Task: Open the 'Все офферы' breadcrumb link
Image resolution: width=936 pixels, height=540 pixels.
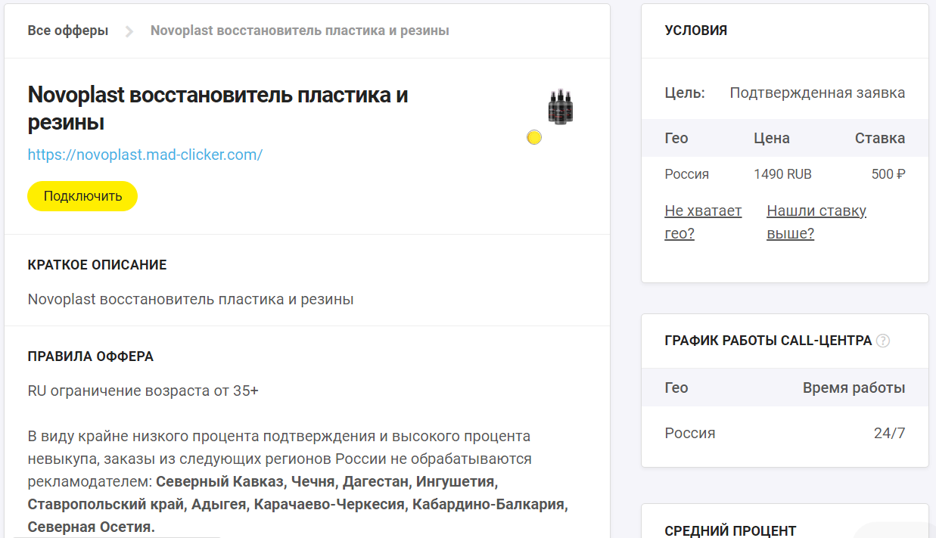Action: coord(67,30)
